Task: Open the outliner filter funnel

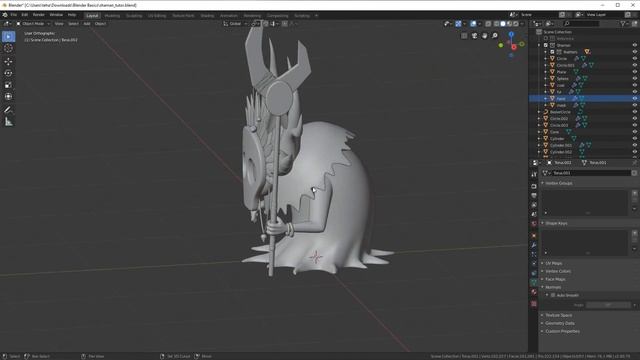Action: coord(623,24)
